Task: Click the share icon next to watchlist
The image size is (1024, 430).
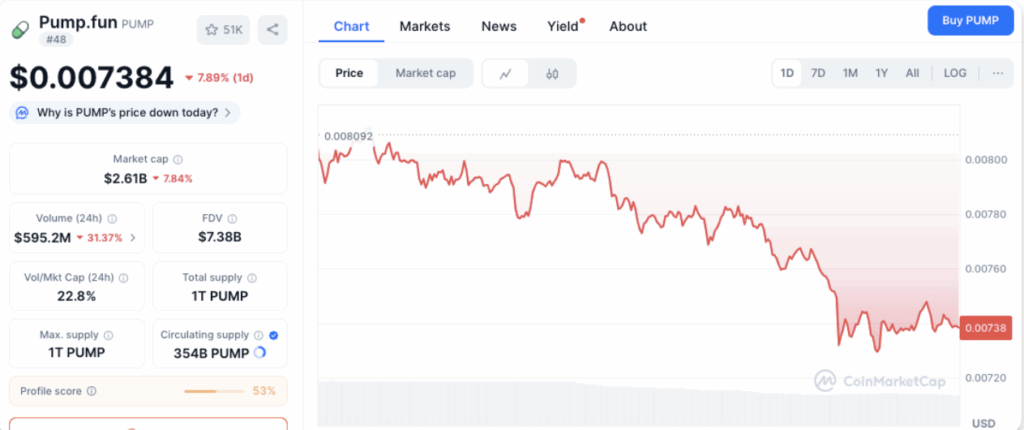Action: [x=272, y=30]
